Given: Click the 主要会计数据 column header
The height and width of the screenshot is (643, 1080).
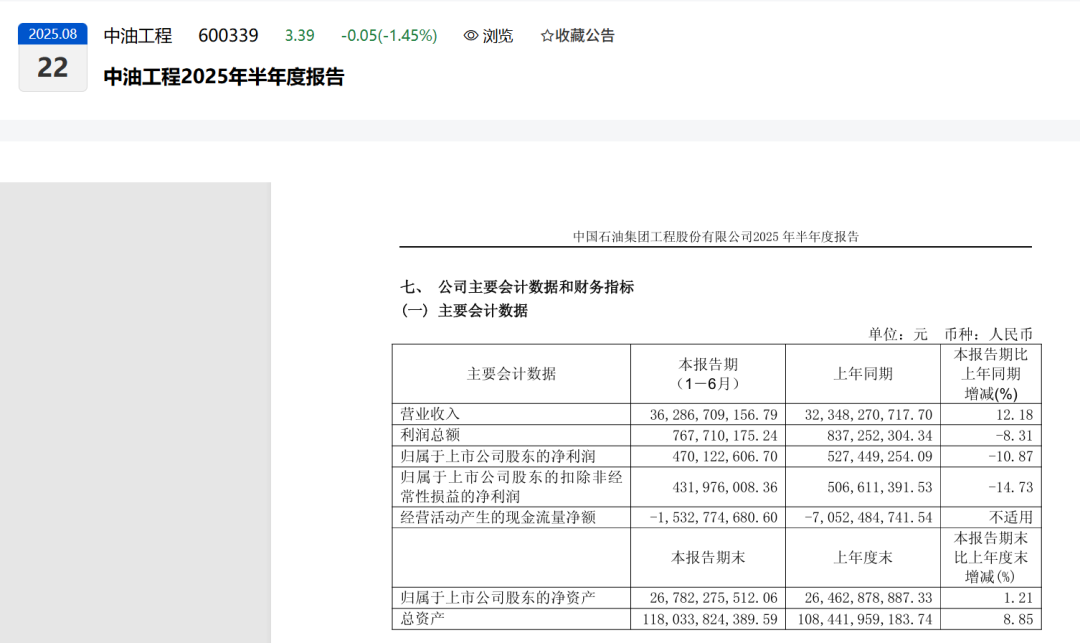Looking at the screenshot, I should pyautogui.click(x=511, y=374).
